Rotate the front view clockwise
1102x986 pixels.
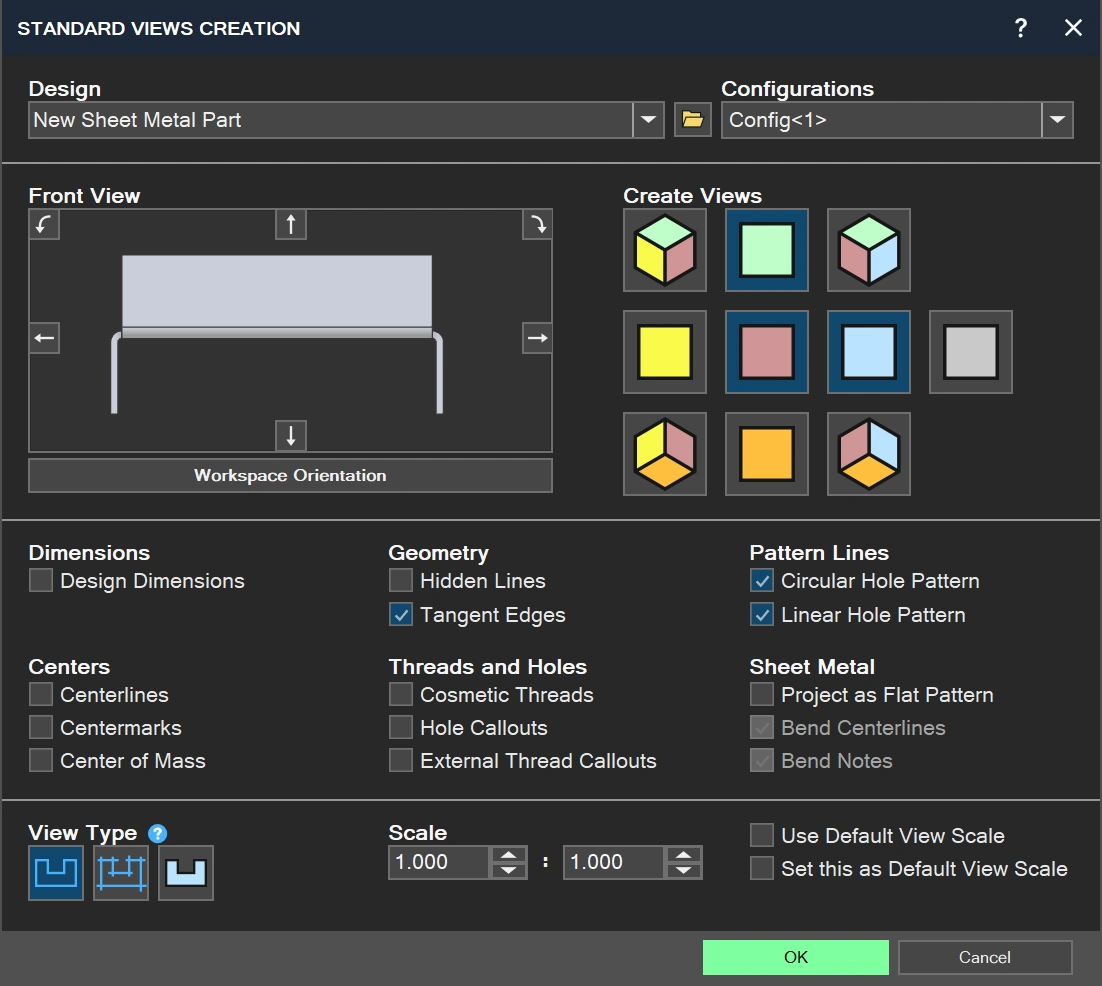(537, 225)
